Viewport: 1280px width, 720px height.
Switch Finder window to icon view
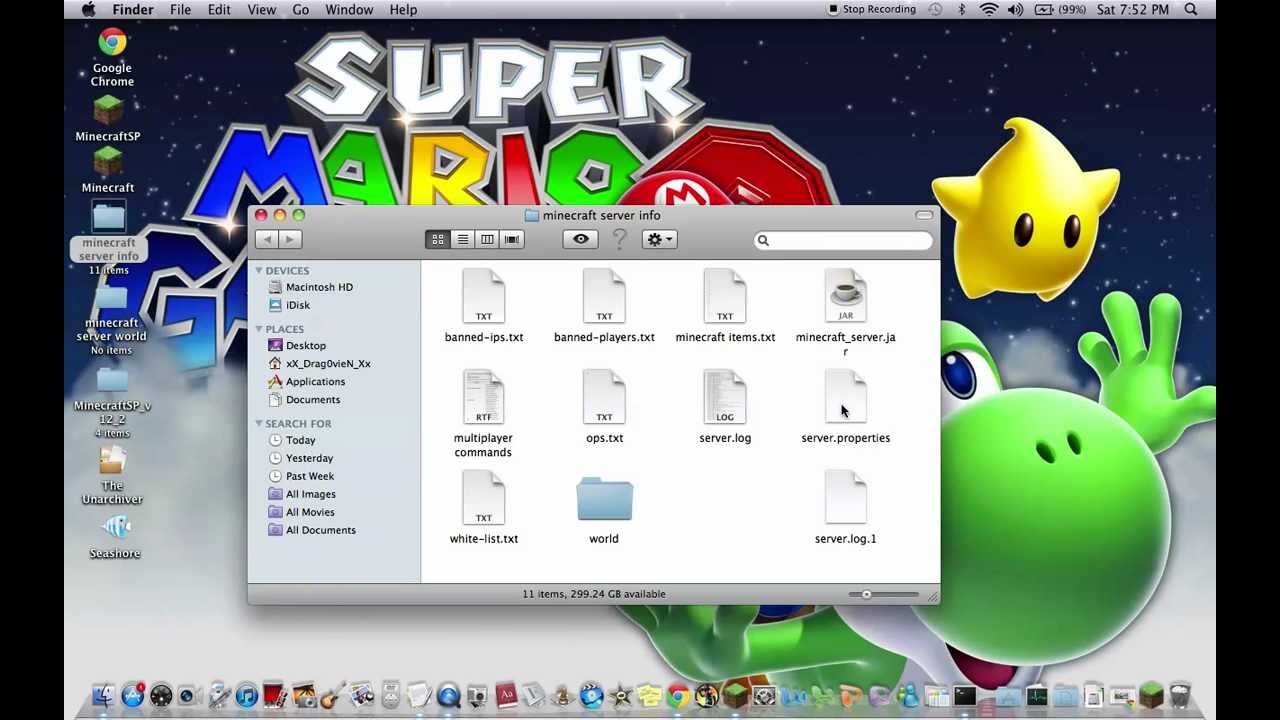[438, 239]
